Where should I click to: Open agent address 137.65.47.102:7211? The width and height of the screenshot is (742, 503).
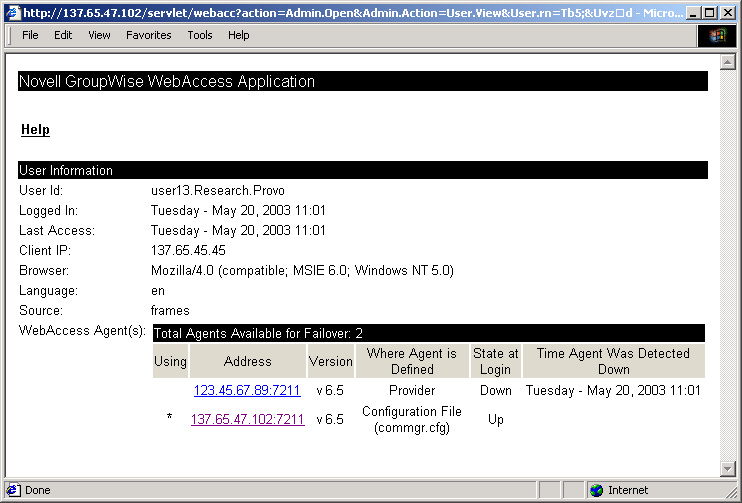coord(247,419)
